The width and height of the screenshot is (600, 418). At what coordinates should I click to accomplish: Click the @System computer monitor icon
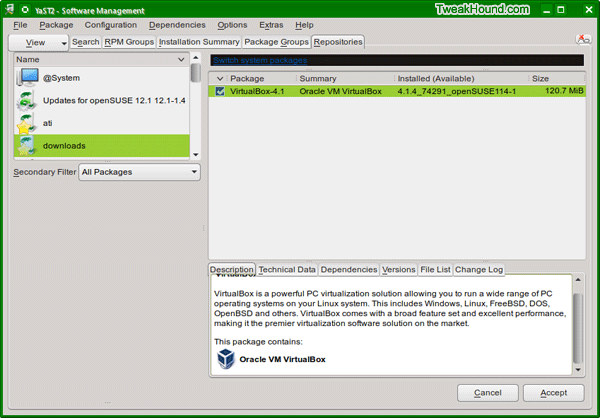tap(28, 78)
